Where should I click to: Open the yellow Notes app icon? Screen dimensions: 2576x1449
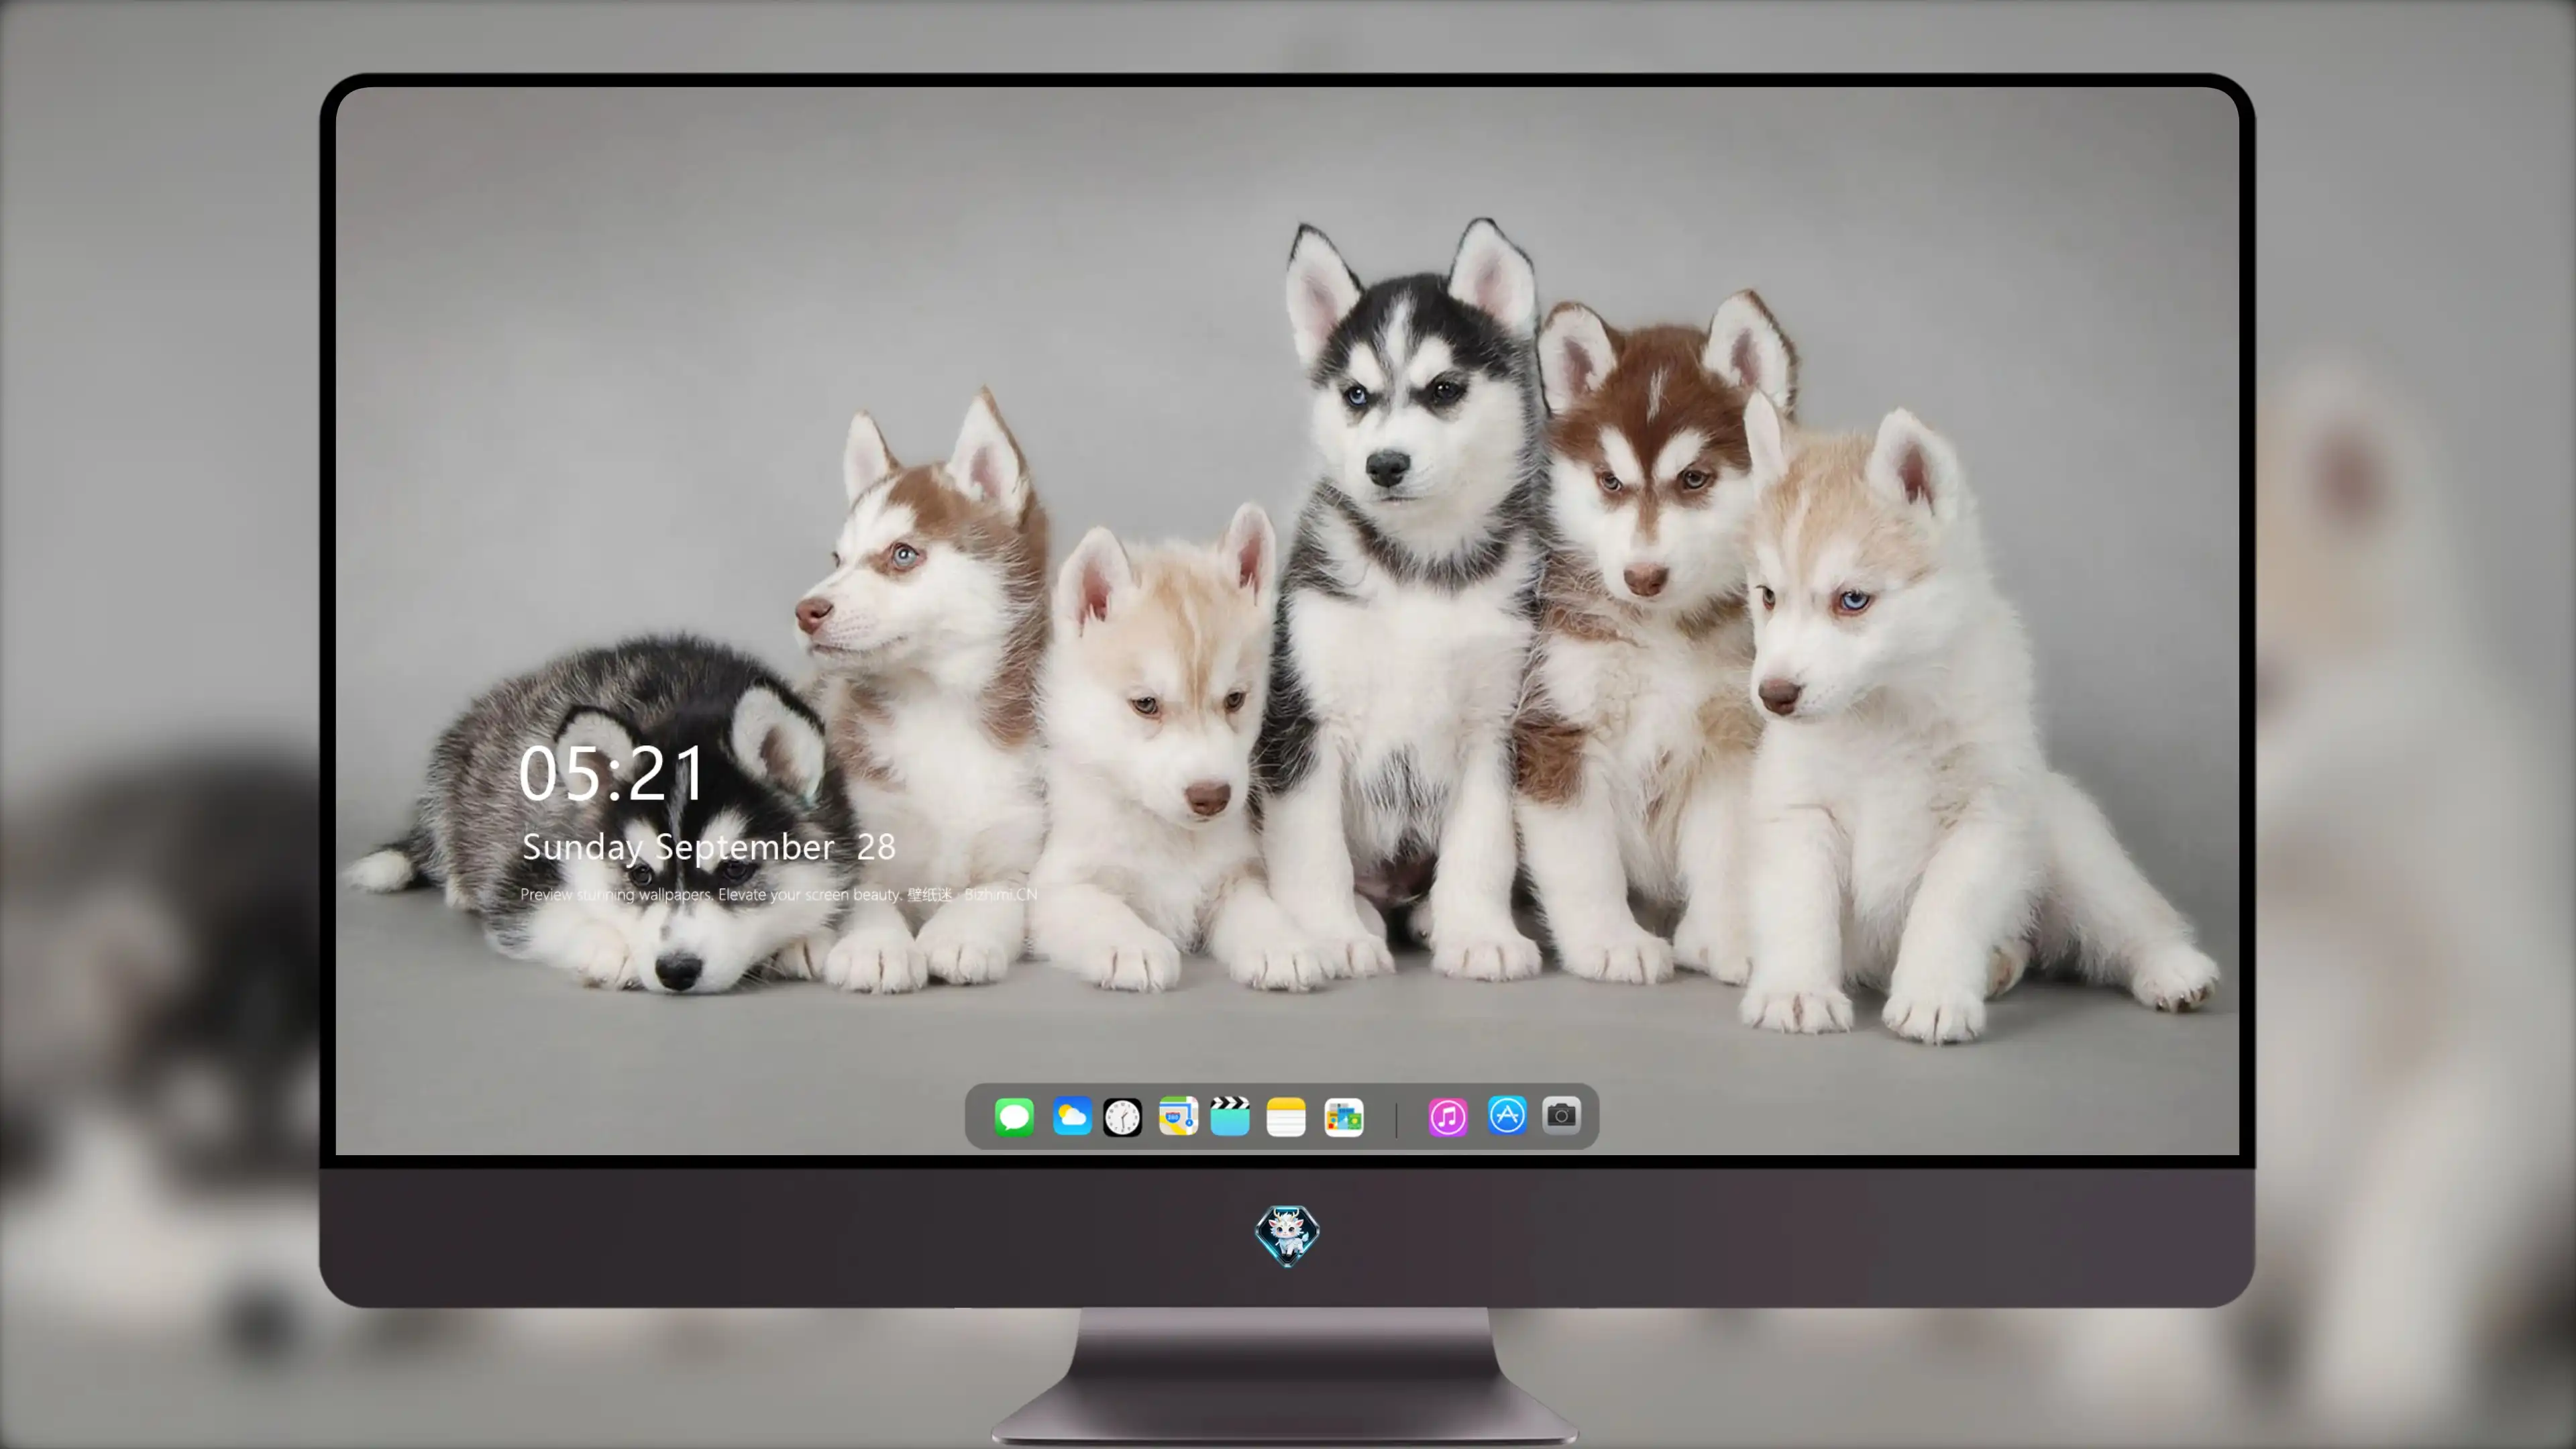[1286, 1117]
